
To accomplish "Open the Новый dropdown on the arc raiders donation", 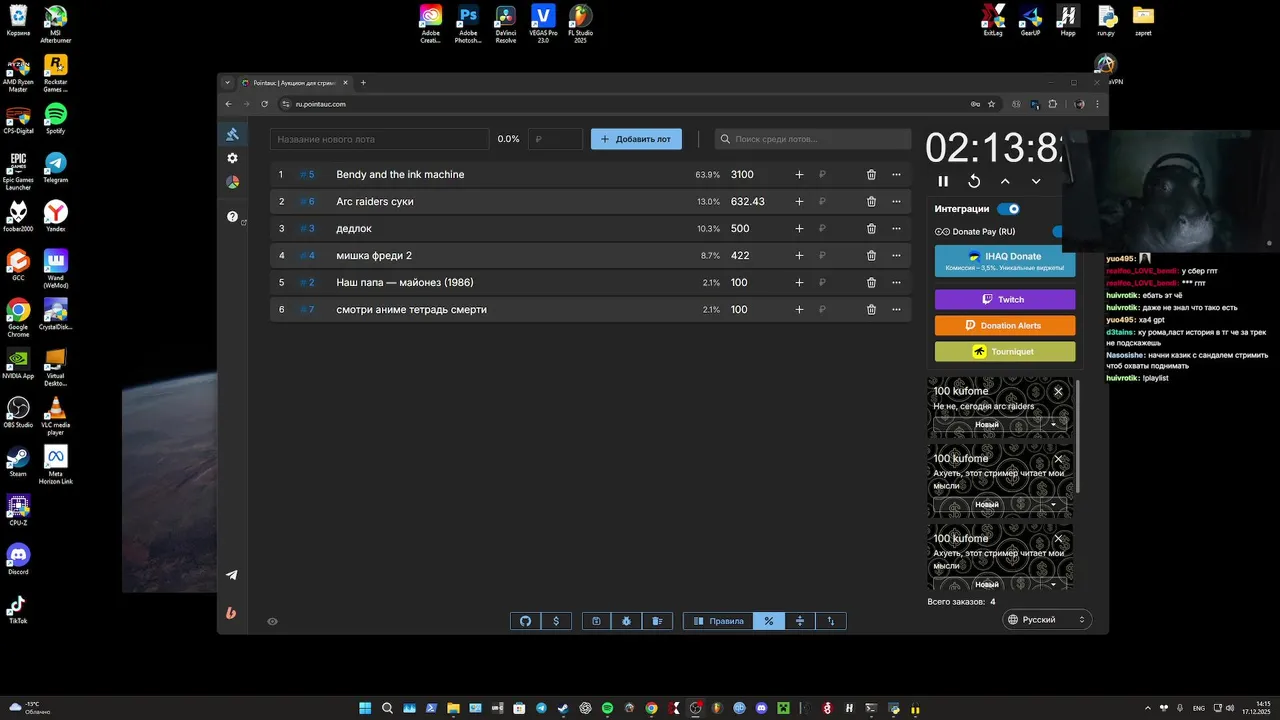I will coord(1053,424).
